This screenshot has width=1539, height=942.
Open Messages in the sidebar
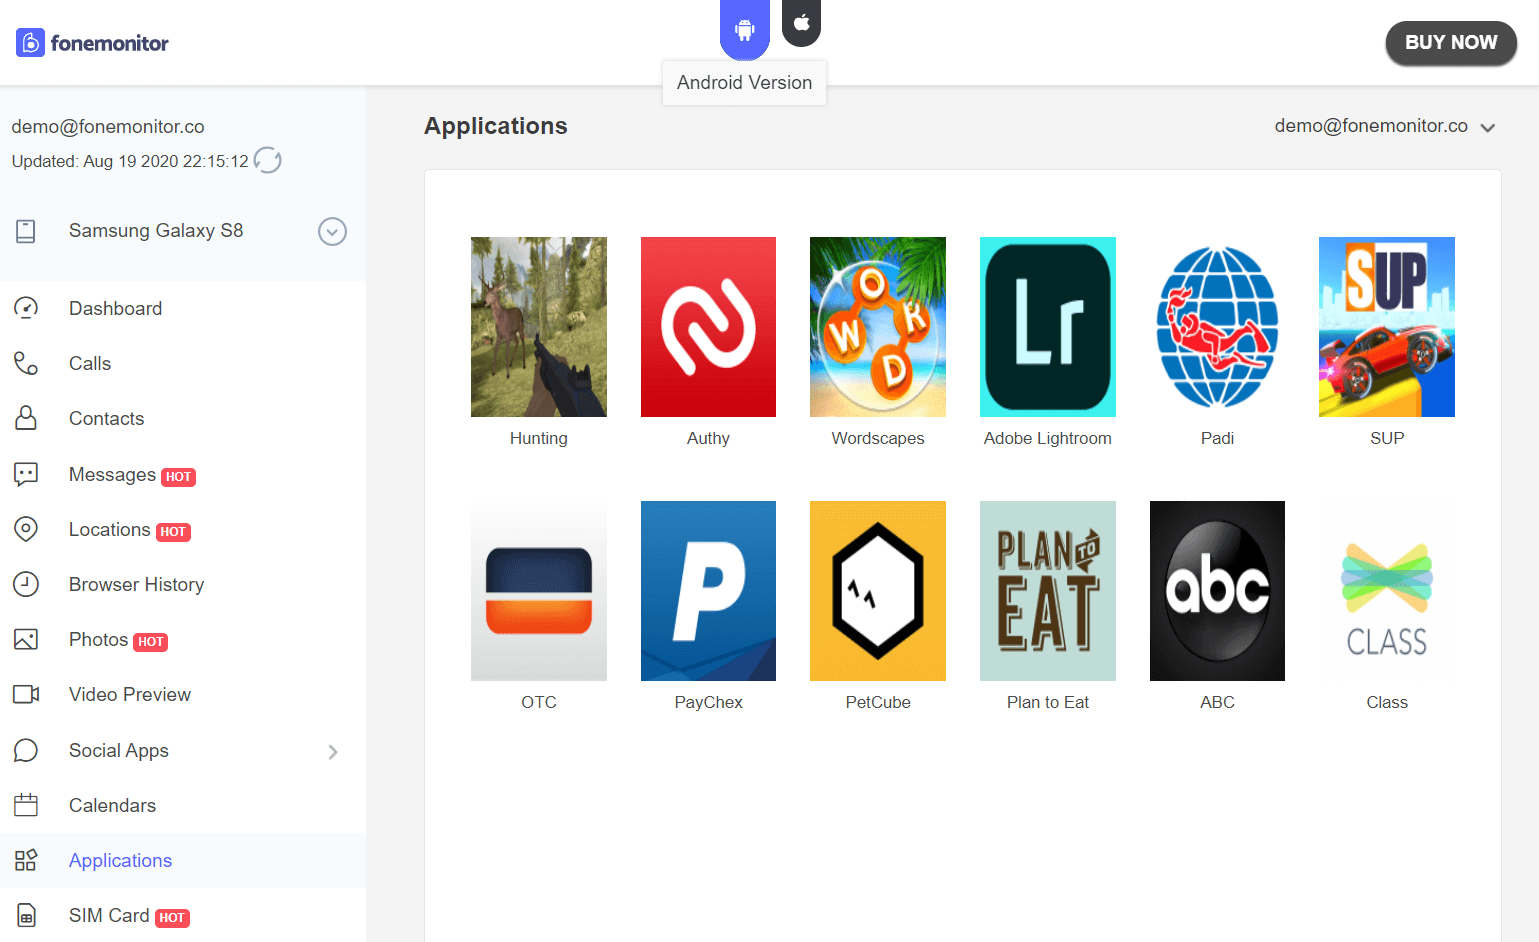coord(183,474)
